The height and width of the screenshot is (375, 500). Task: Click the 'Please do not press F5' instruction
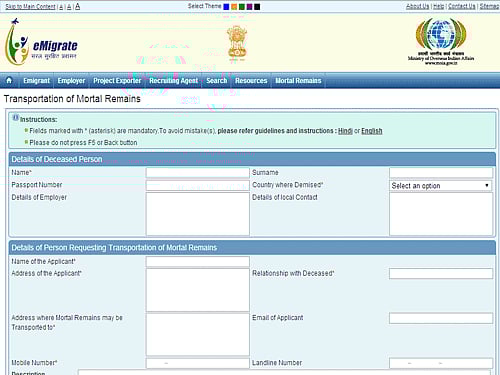click(x=83, y=143)
